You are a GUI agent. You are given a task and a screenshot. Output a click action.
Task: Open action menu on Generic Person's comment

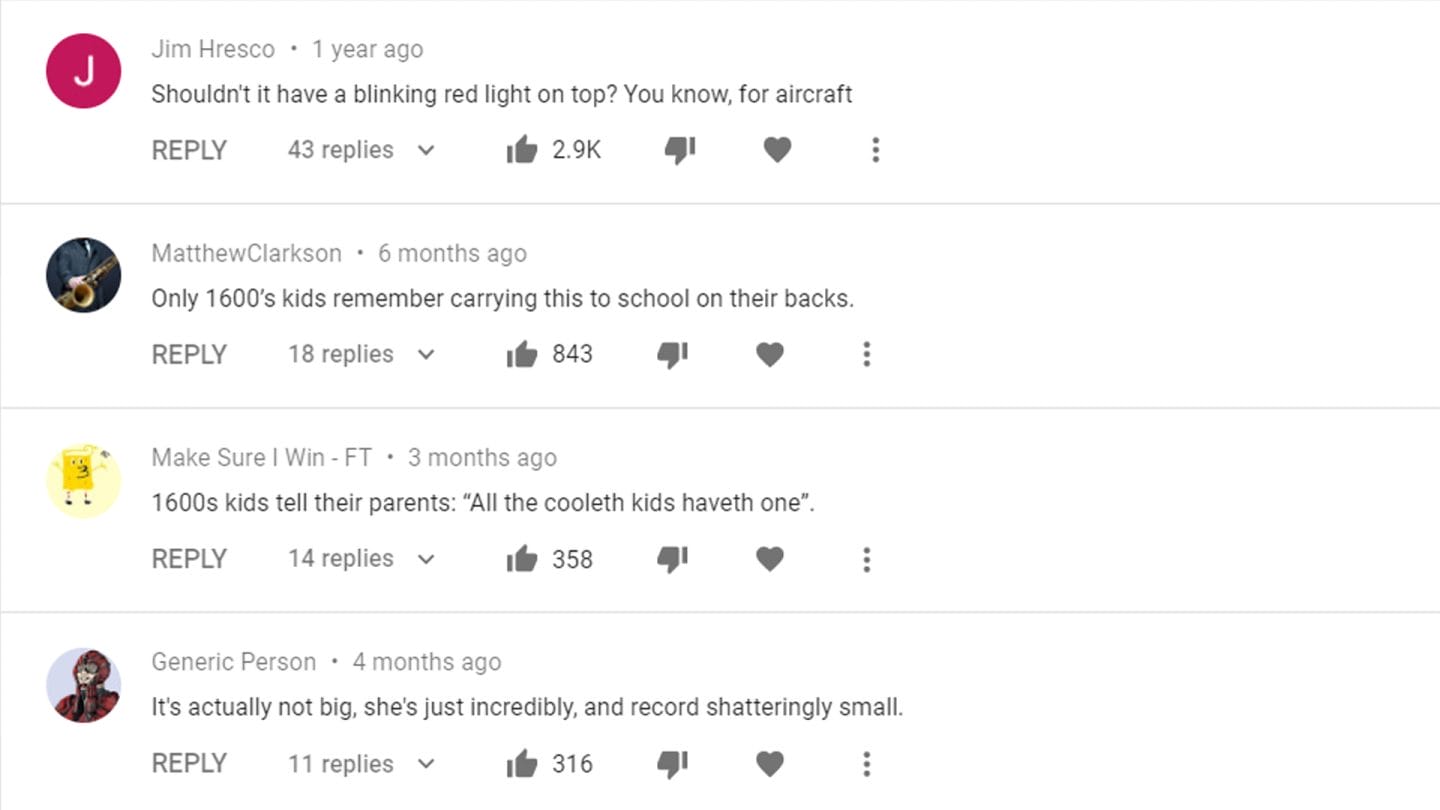[867, 764]
